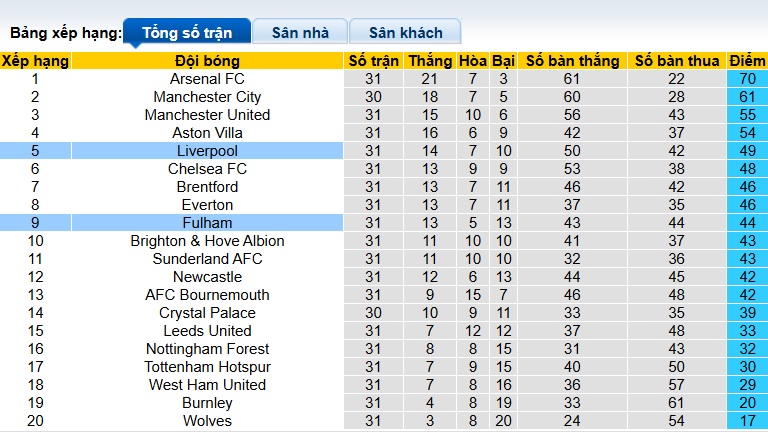Click the Xếp hạng column header
The height and width of the screenshot is (432, 768).
pos(35,61)
